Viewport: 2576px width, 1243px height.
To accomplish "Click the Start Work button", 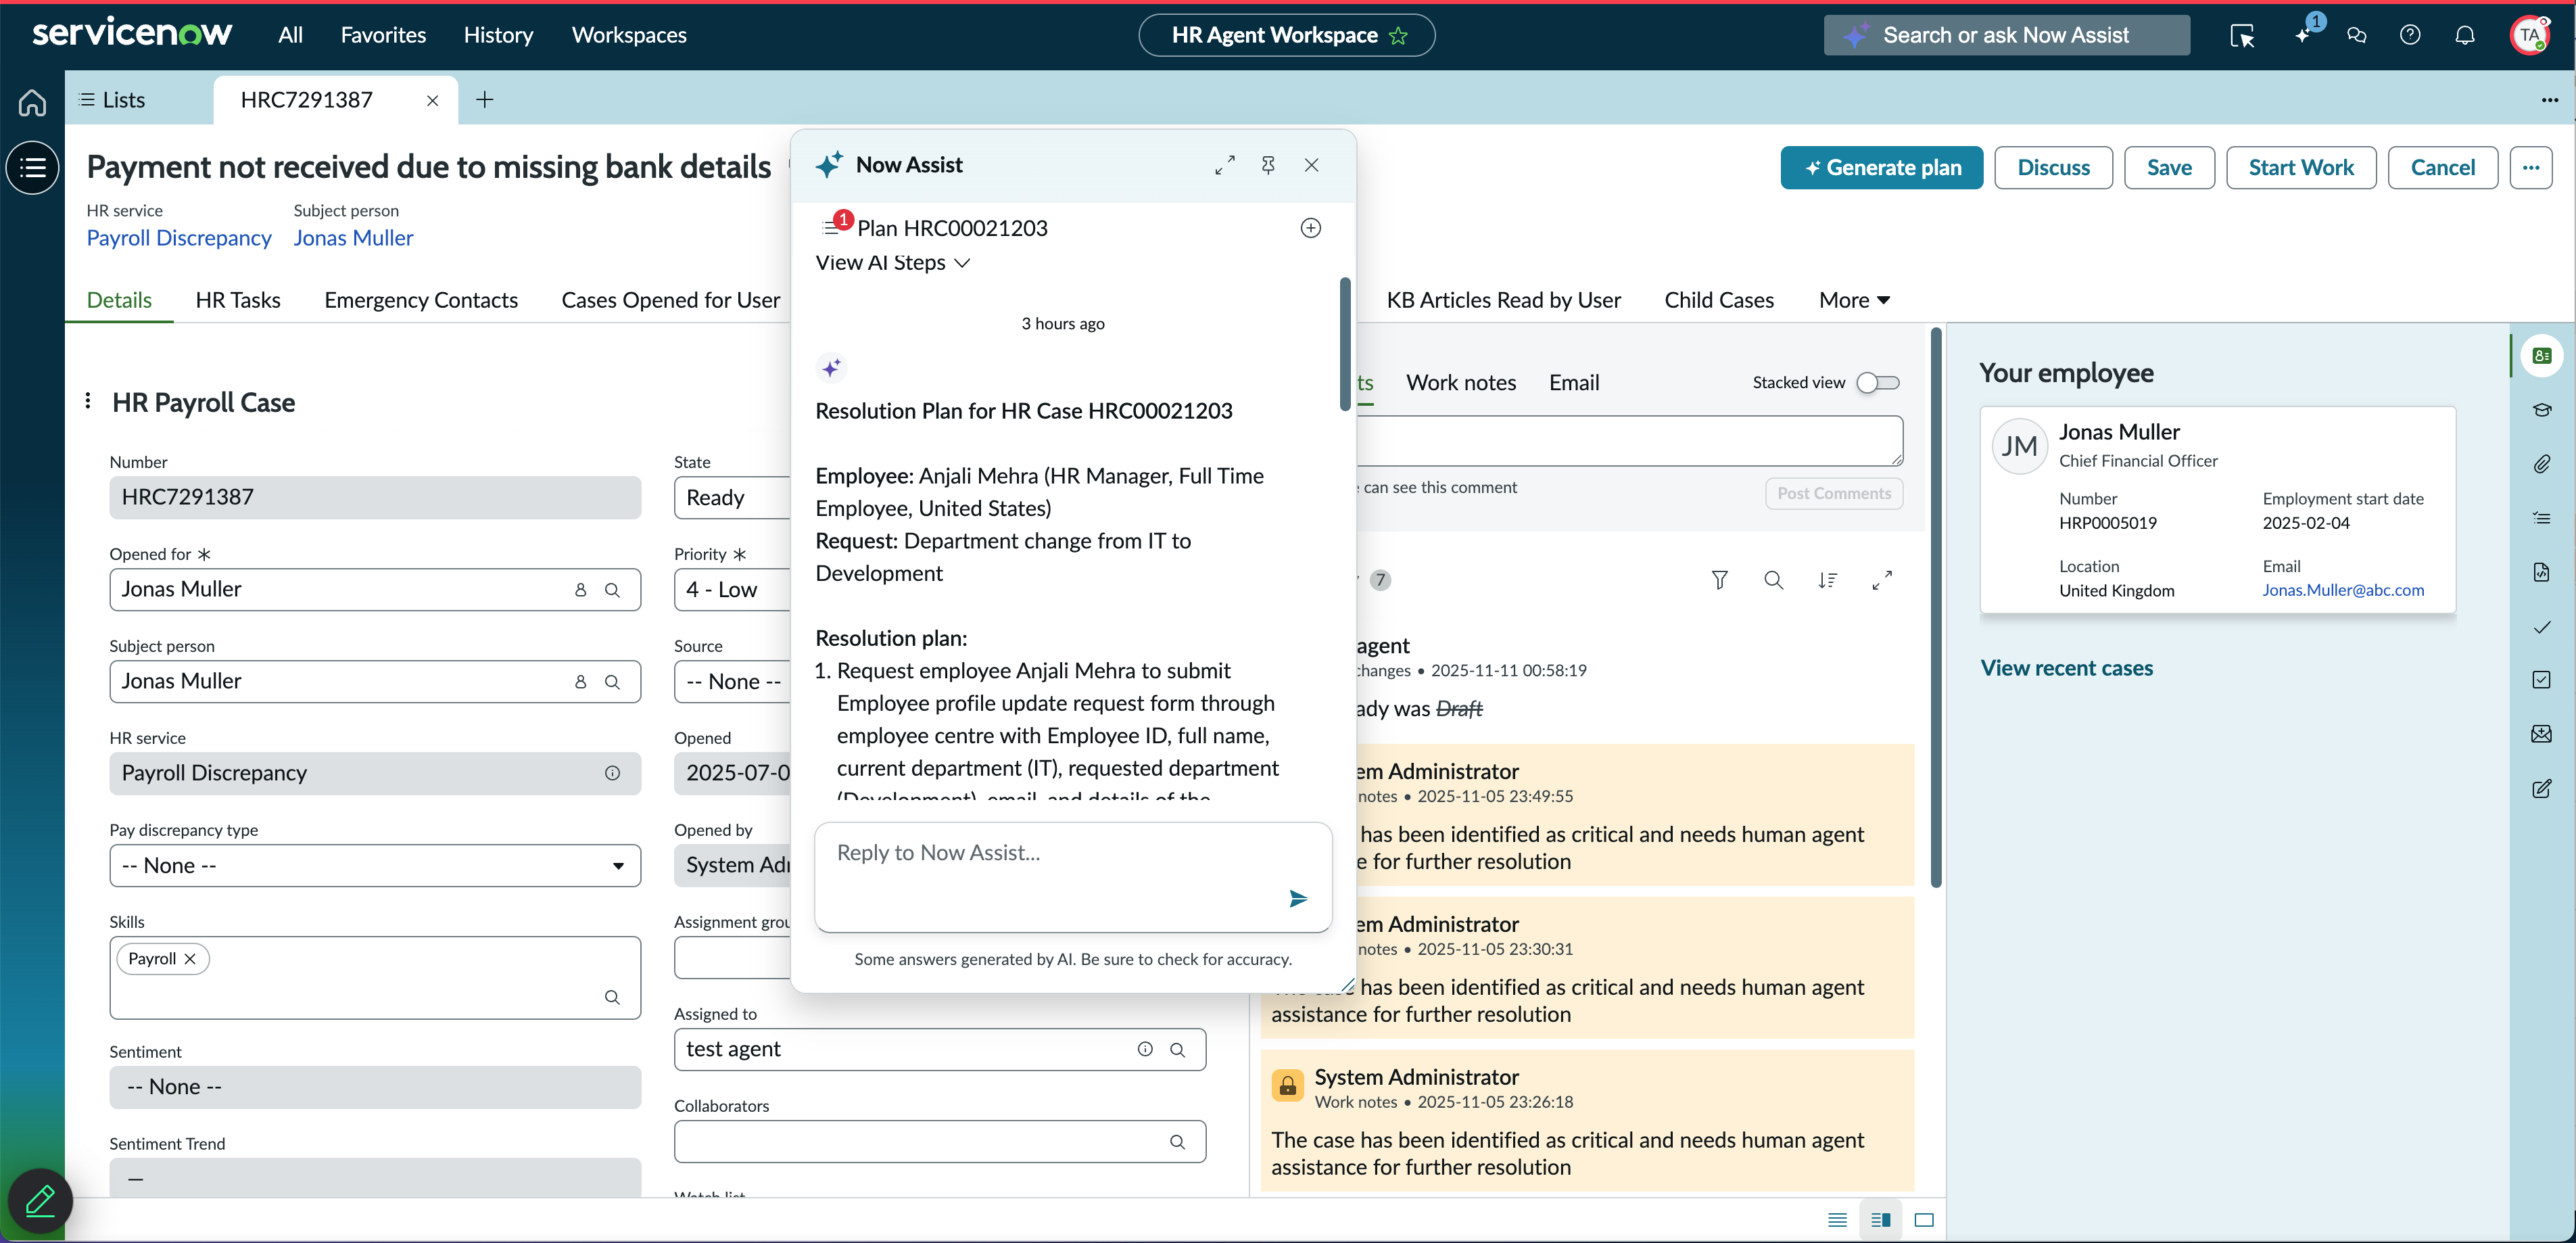I will coord(2300,168).
